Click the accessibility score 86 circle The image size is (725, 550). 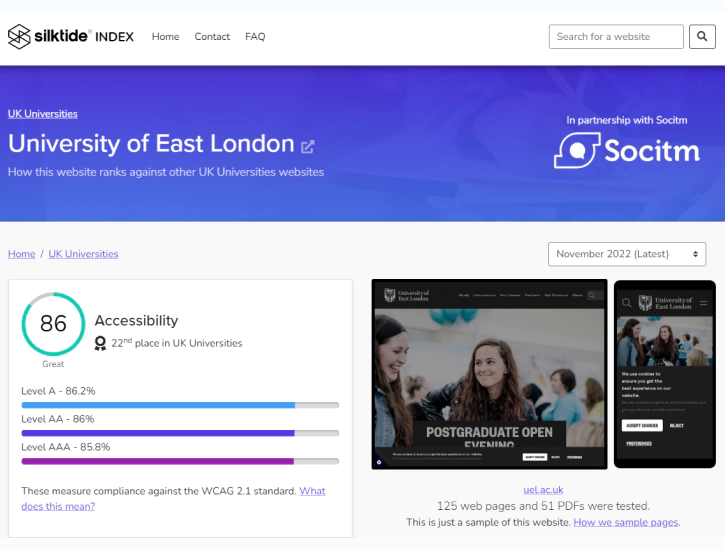click(53, 324)
